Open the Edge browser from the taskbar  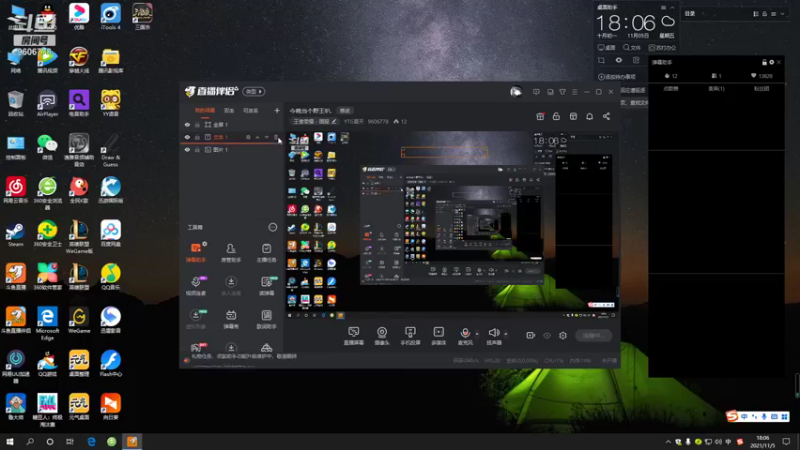pos(91,441)
